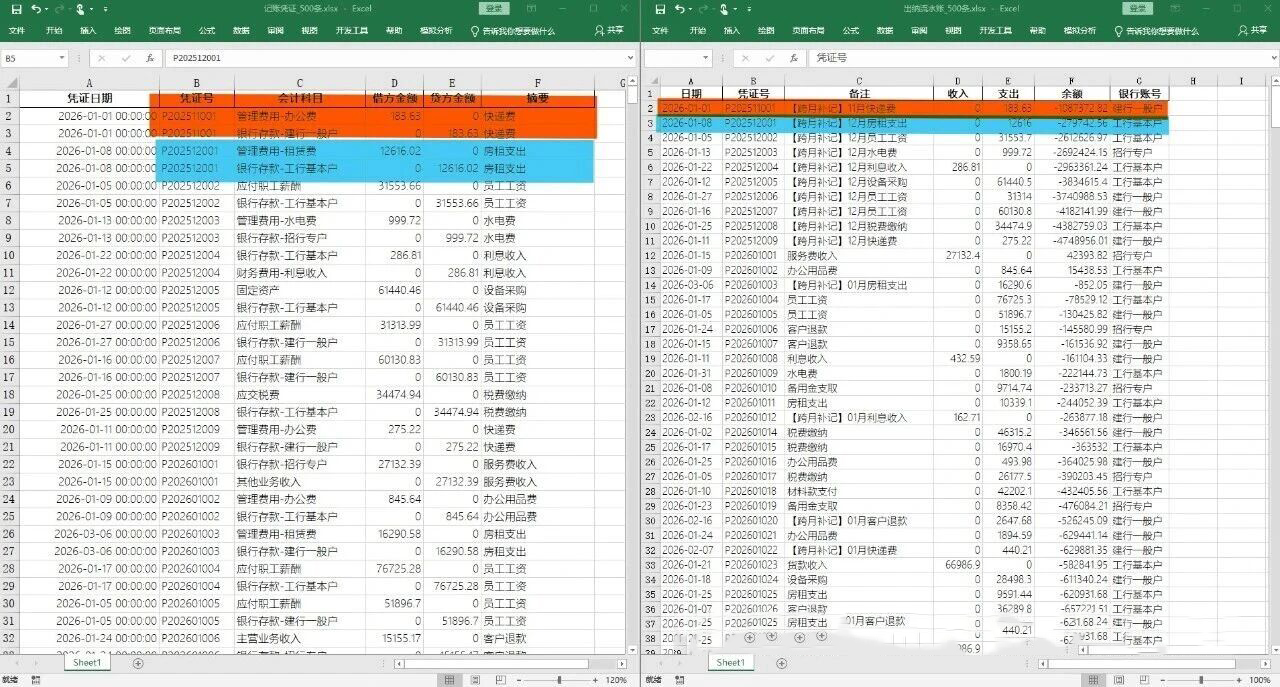Switch to the 公式 ribbon tab
This screenshot has height=687, width=1280.
click(x=206, y=29)
